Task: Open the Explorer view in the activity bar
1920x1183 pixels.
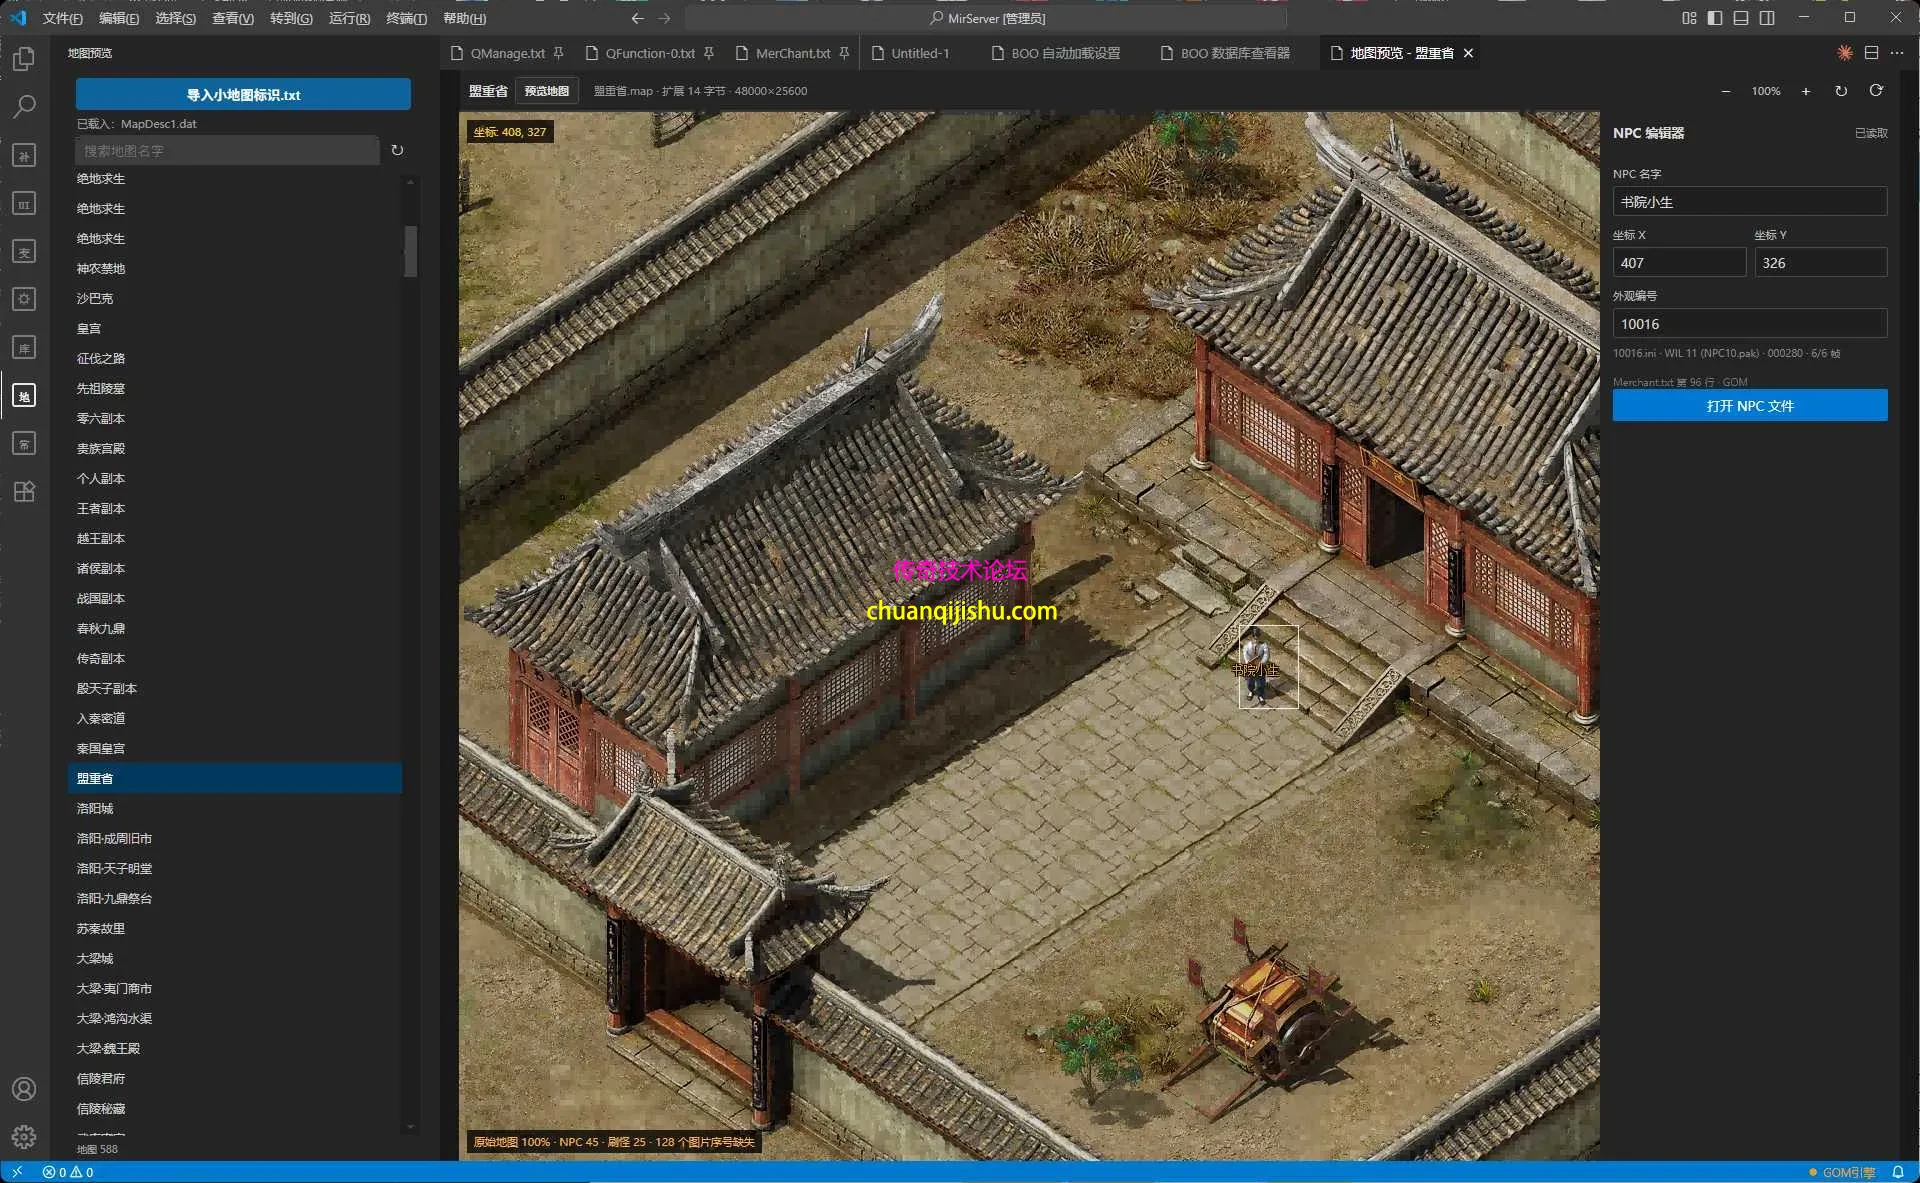Action: click(24, 59)
